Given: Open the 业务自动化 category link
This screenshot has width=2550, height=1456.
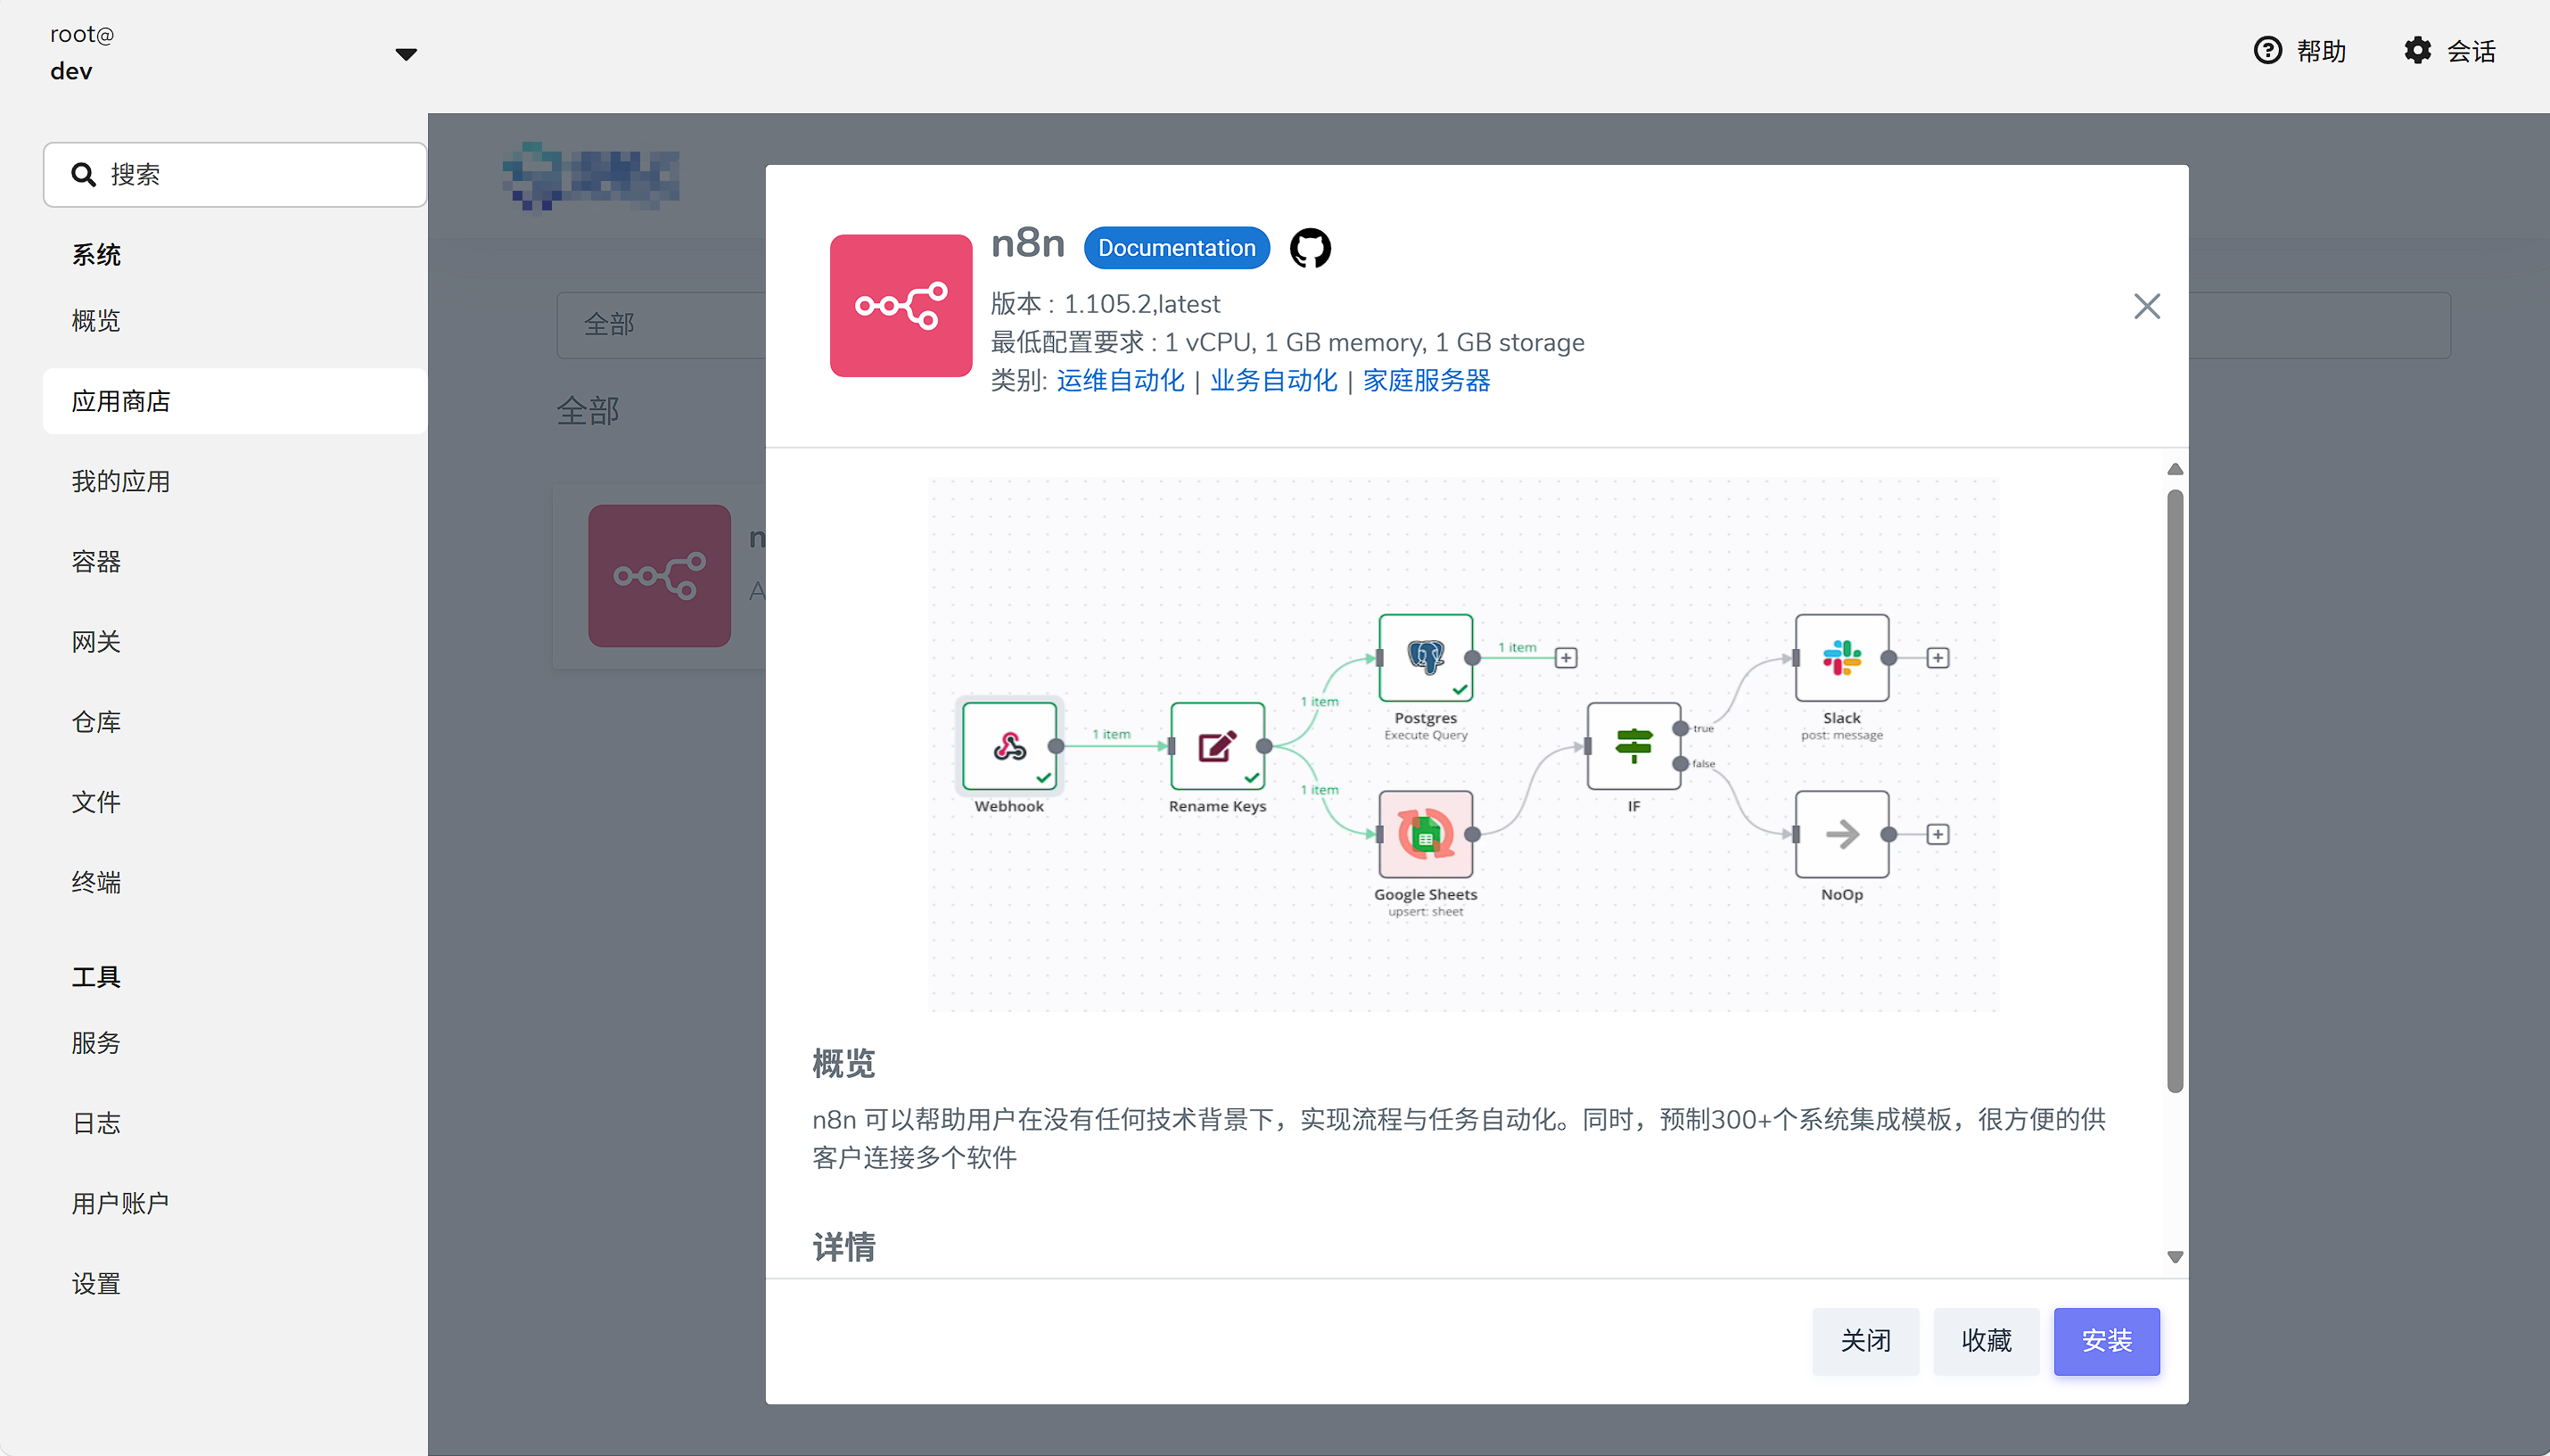Looking at the screenshot, I should pos(1271,380).
